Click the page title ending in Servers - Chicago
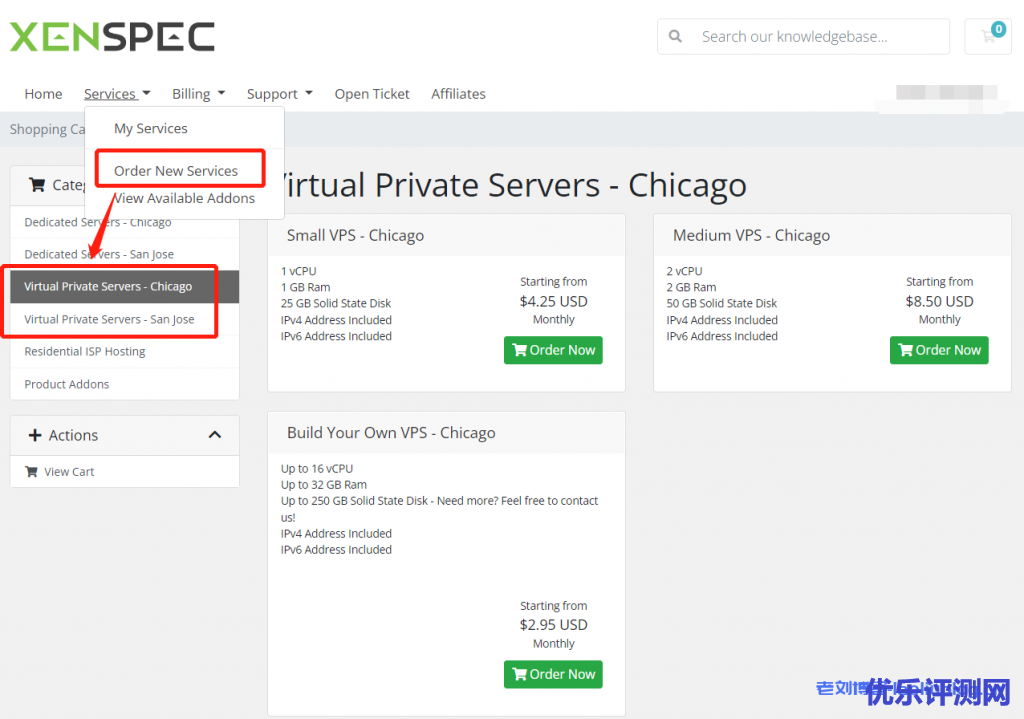 tap(513, 185)
